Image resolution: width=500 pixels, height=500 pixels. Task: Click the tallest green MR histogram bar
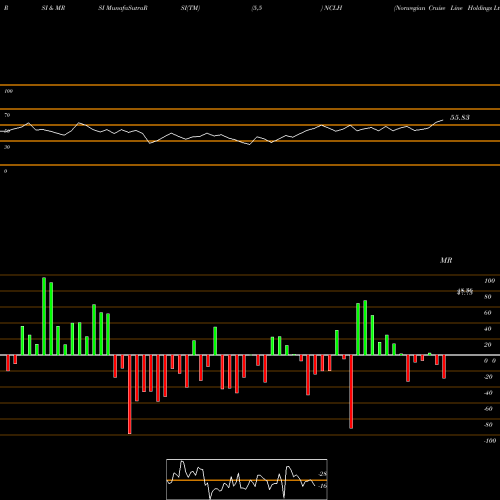(44, 316)
